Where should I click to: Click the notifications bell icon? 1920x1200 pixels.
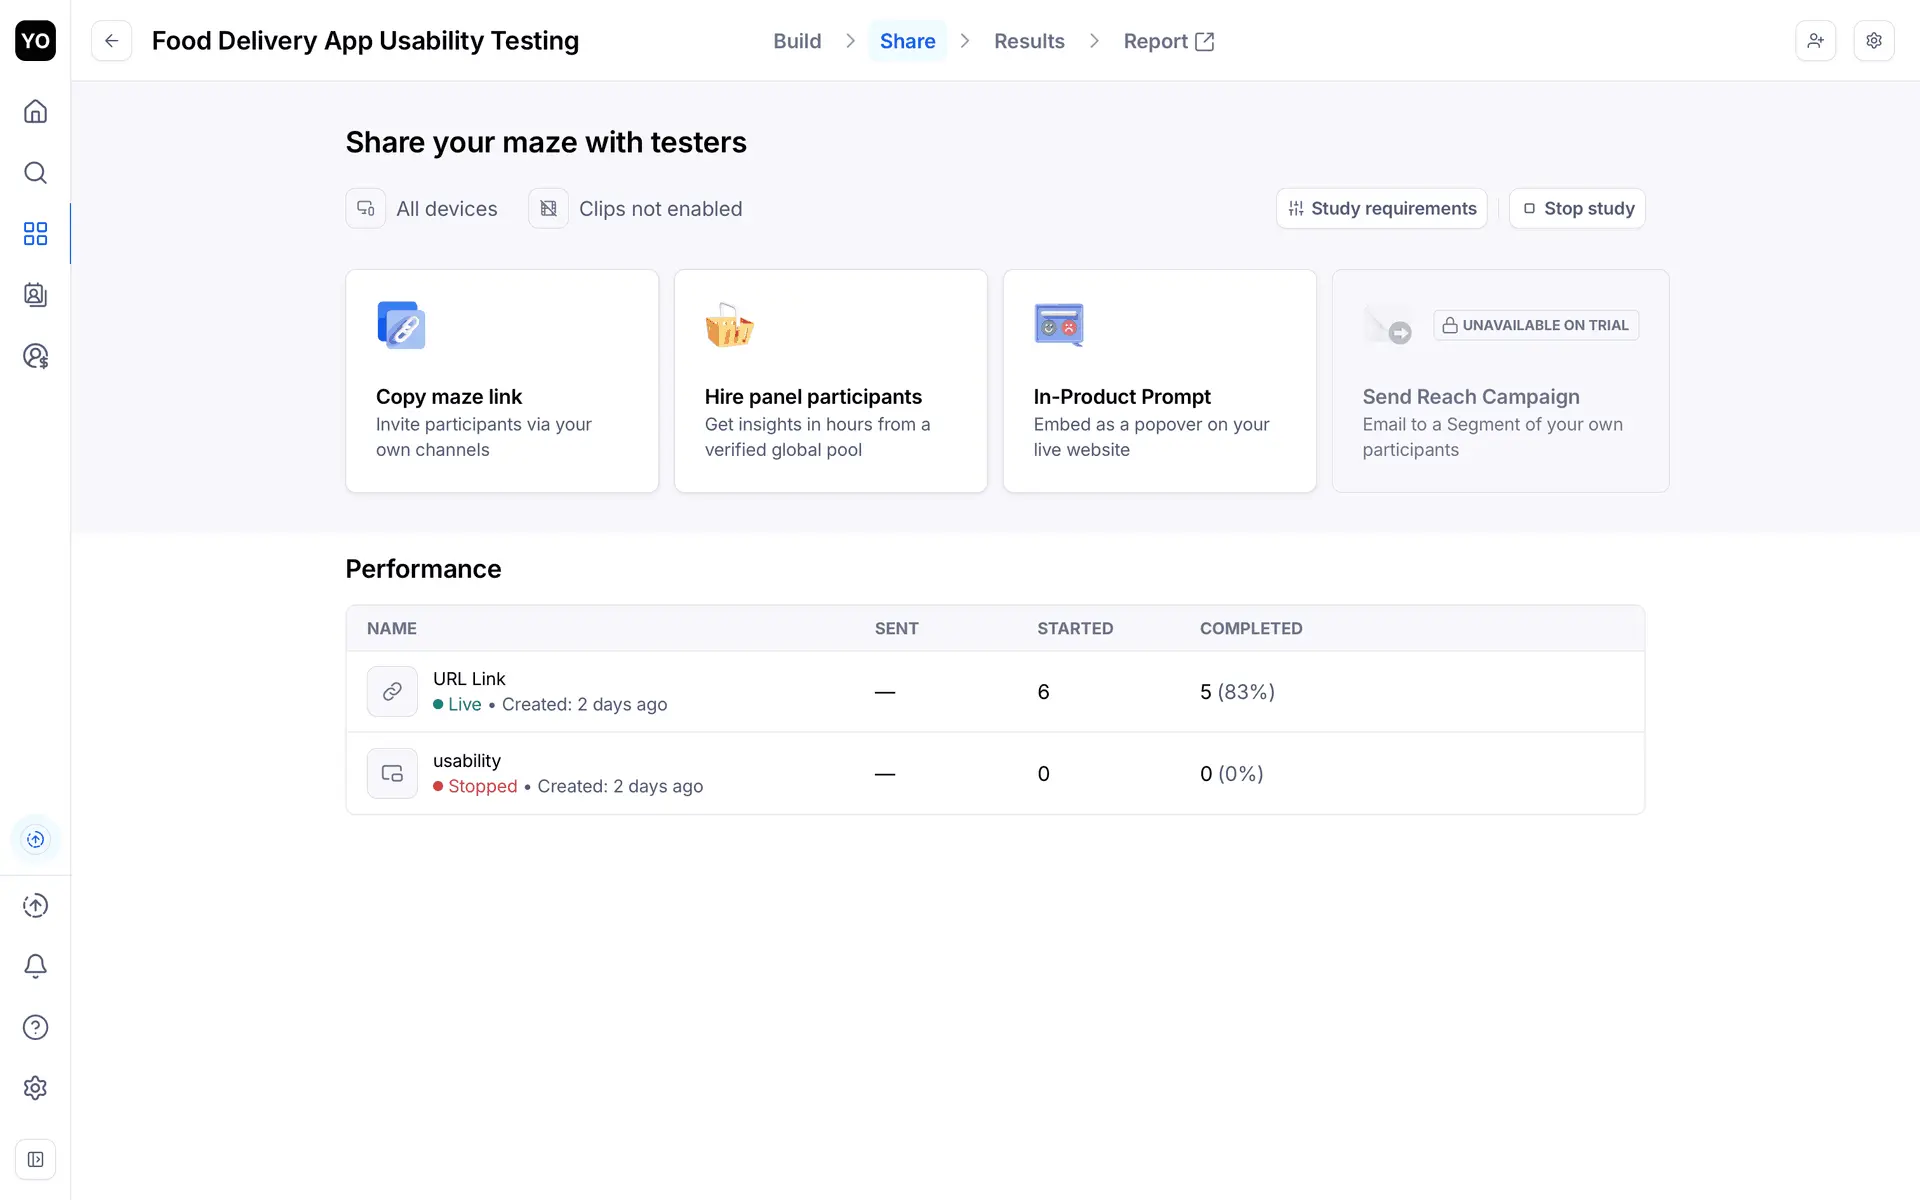tap(35, 966)
